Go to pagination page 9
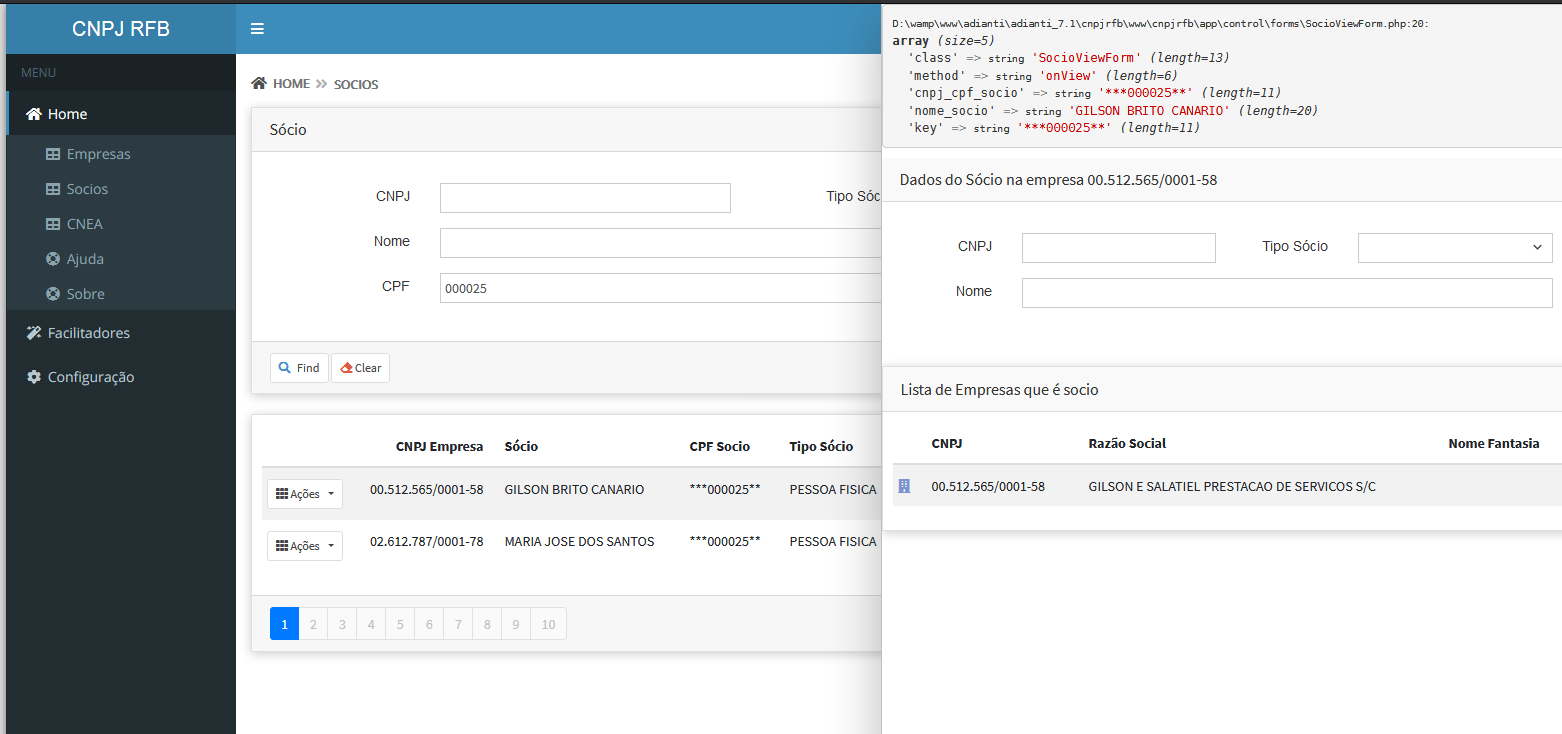 [516, 624]
